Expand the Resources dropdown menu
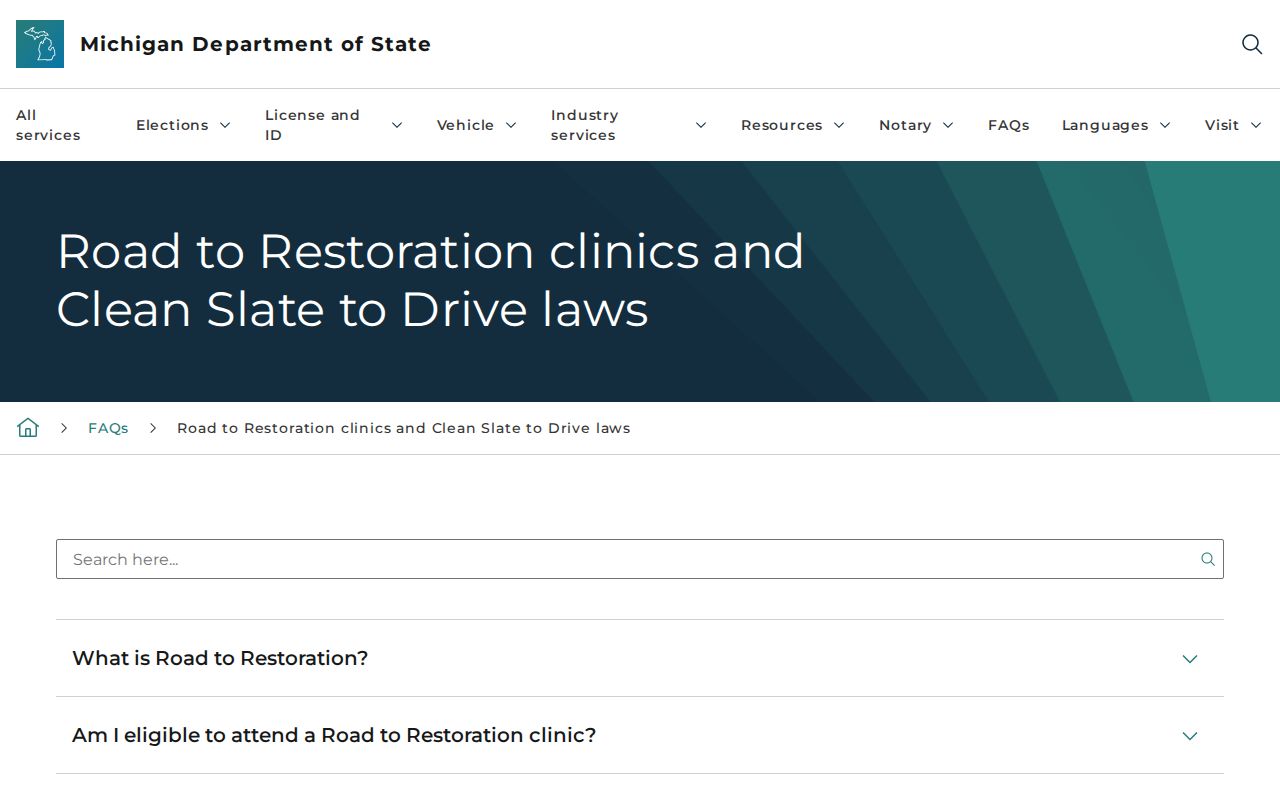Viewport: 1280px width, 800px height. 792,125
